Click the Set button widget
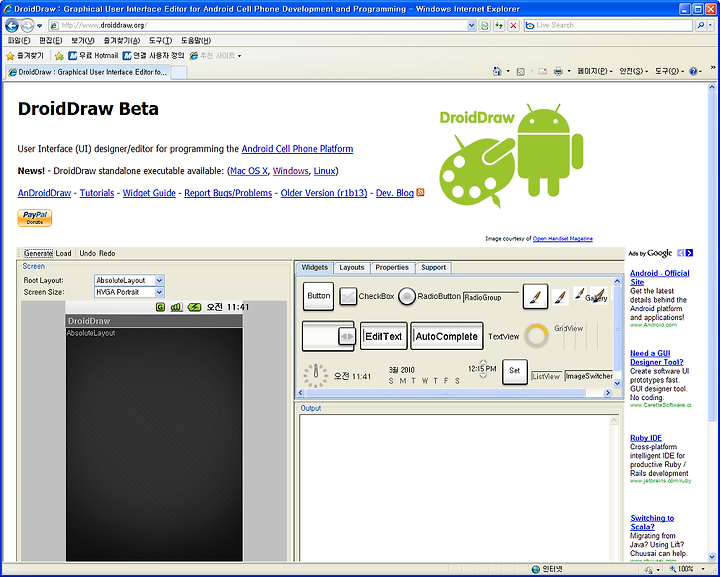 tap(514, 371)
